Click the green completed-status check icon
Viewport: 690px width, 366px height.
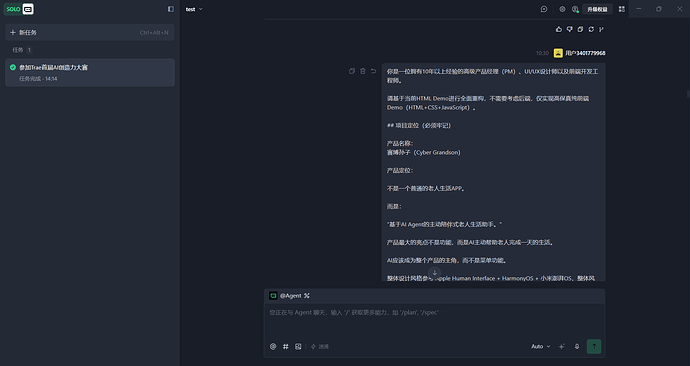pos(13,67)
